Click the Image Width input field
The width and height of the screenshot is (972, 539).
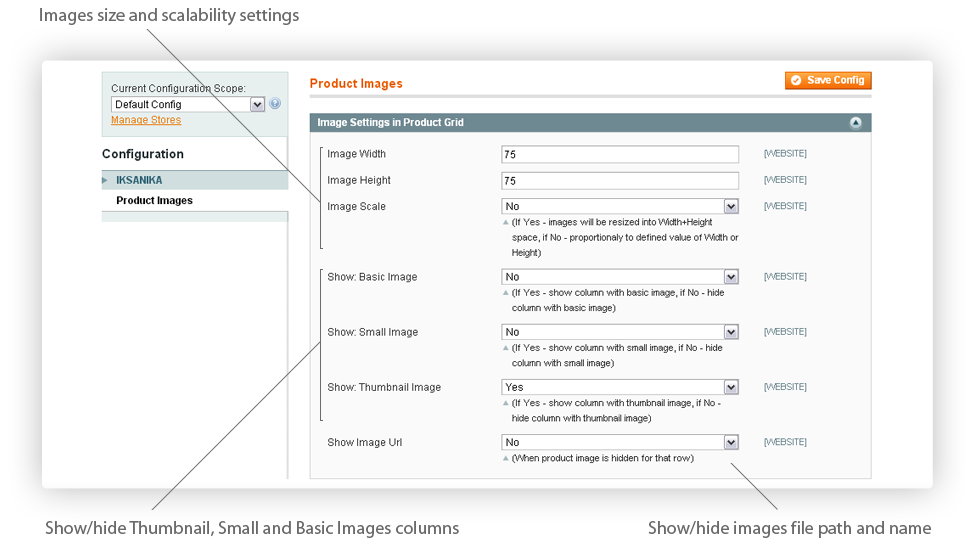[x=620, y=154]
